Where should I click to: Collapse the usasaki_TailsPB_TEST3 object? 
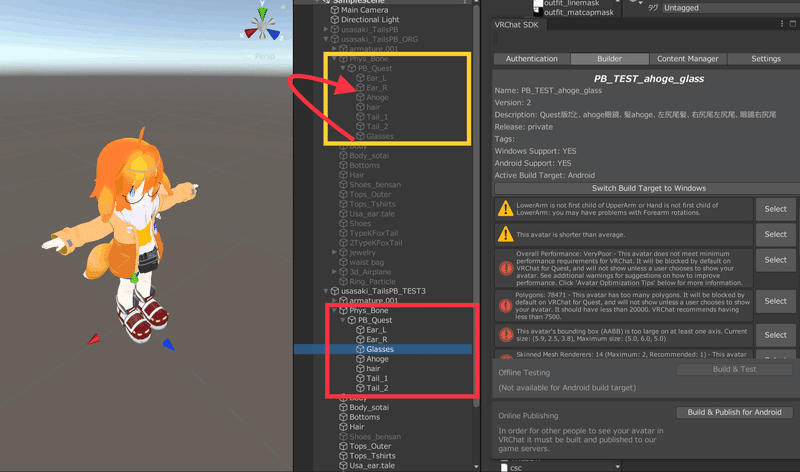tap(326, 291)
